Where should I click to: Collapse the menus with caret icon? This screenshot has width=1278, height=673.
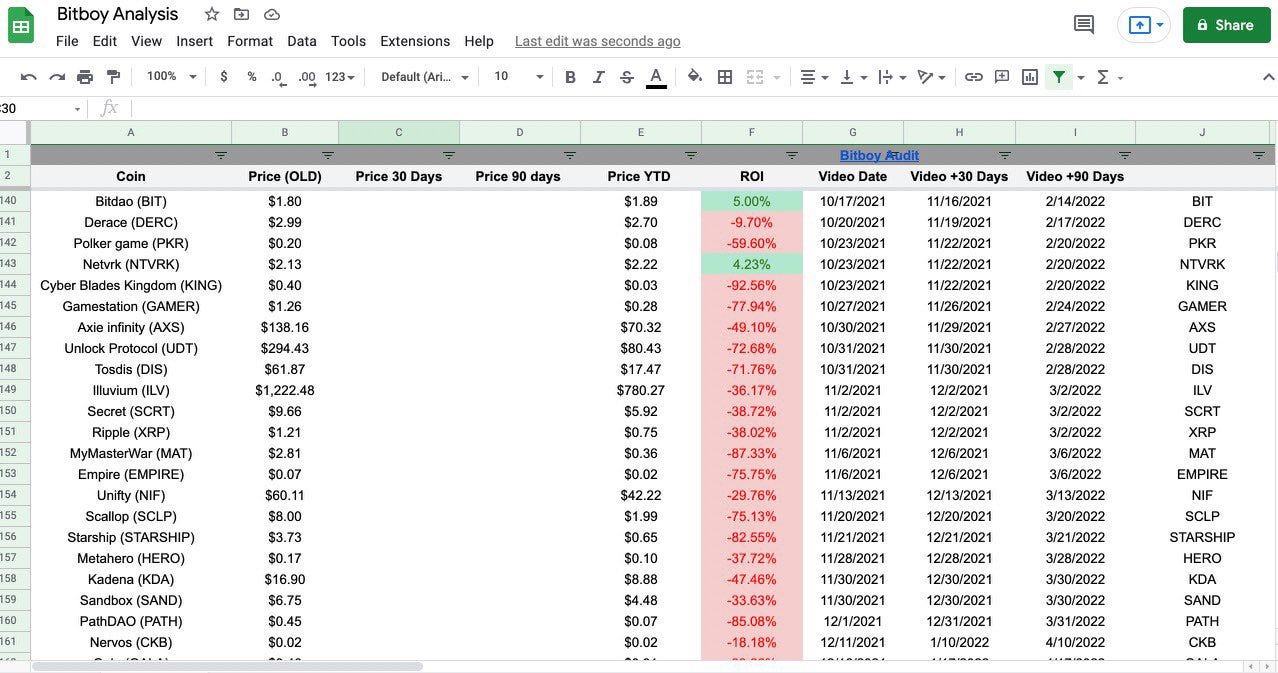pos(1268,77)
